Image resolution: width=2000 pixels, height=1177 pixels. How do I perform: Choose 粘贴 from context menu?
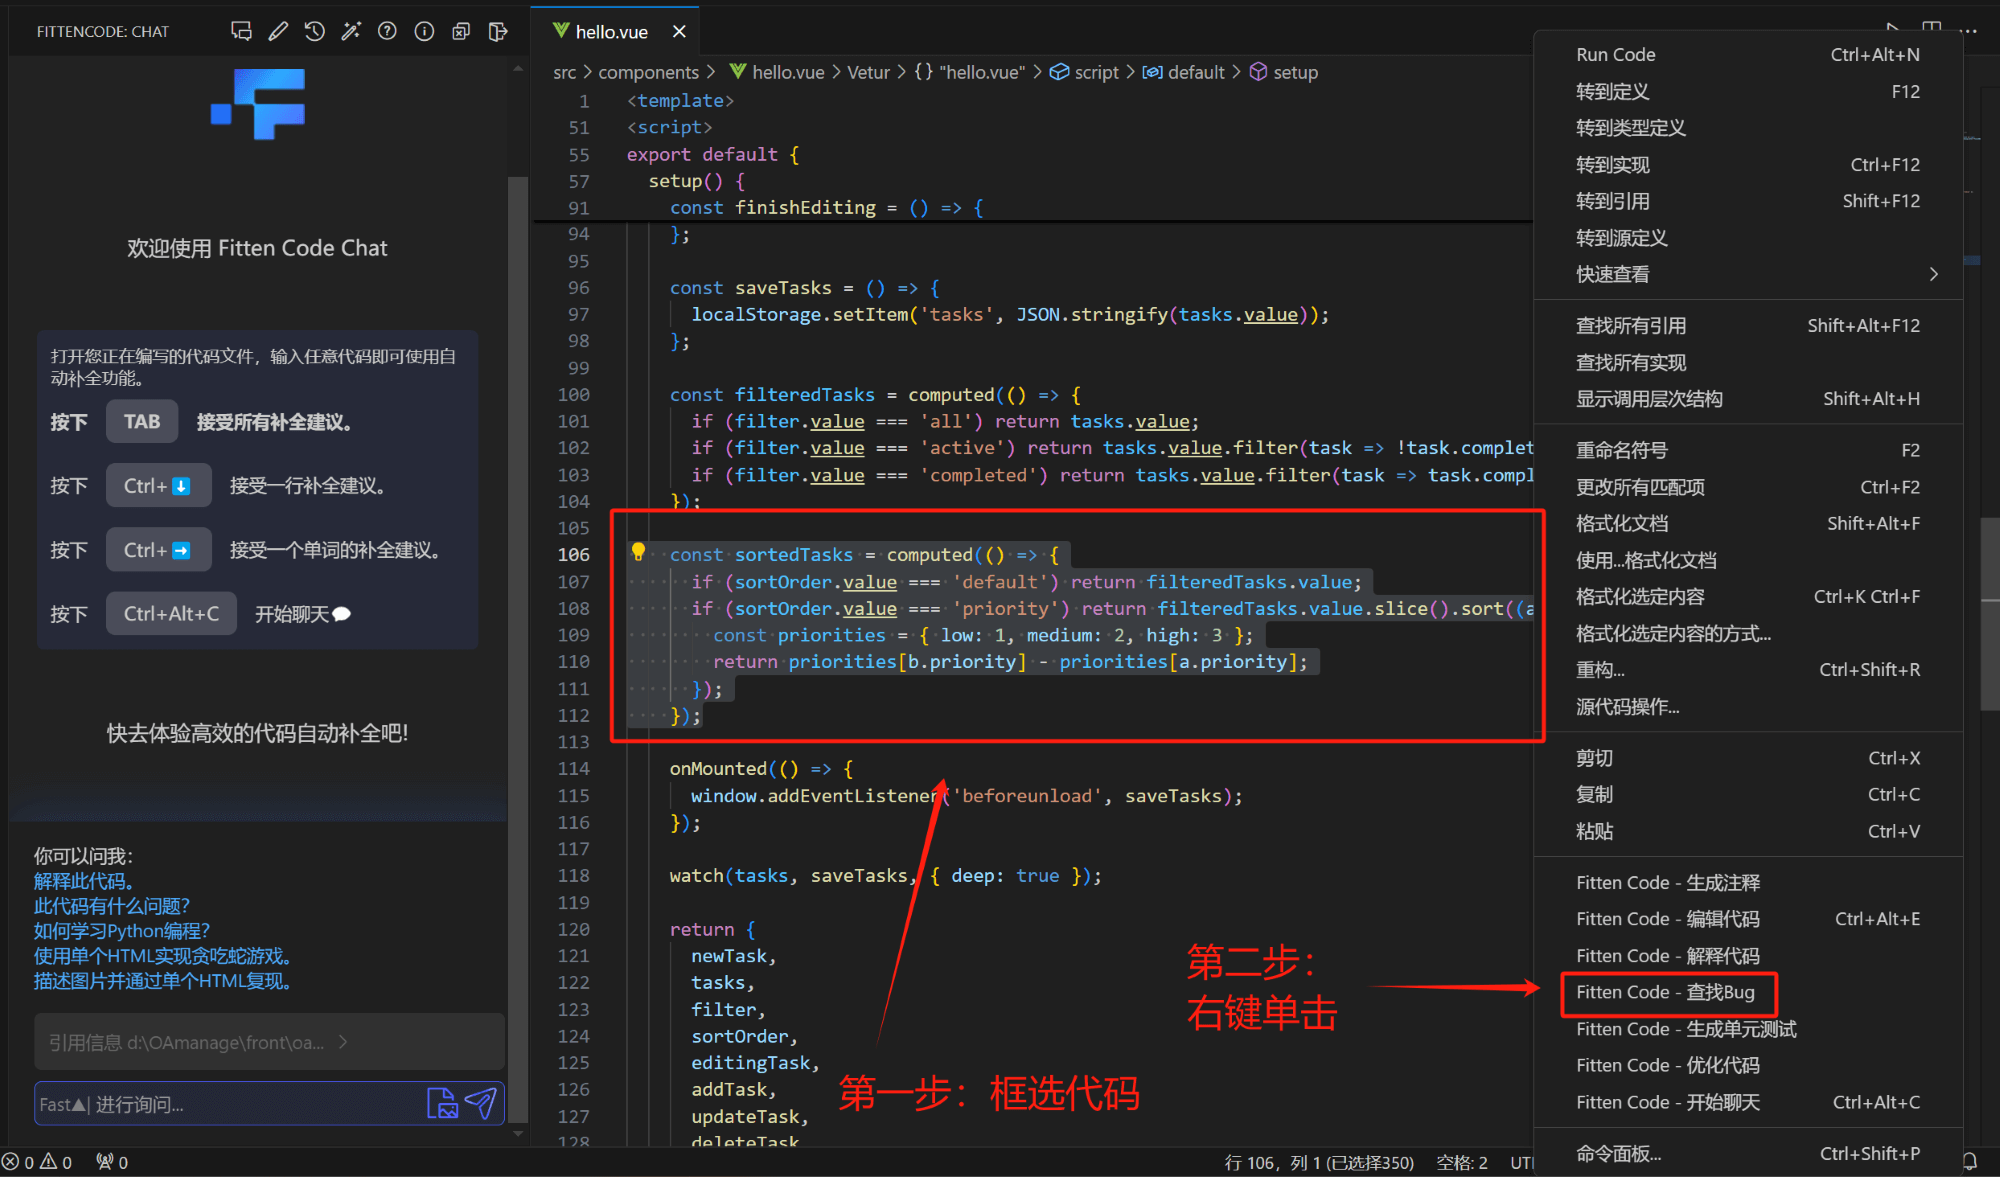click(1748, 831)
